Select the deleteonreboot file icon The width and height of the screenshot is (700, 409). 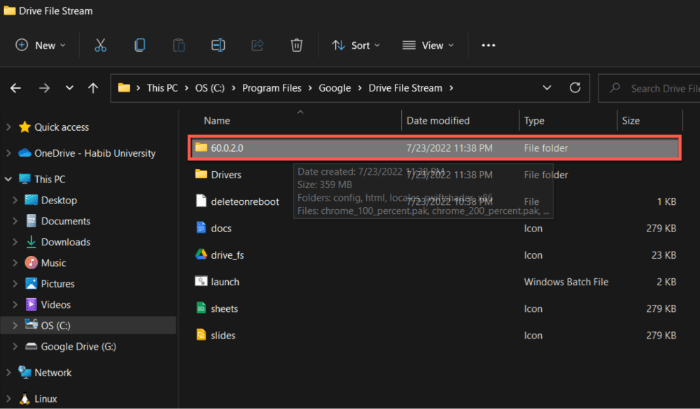point(201,201)
